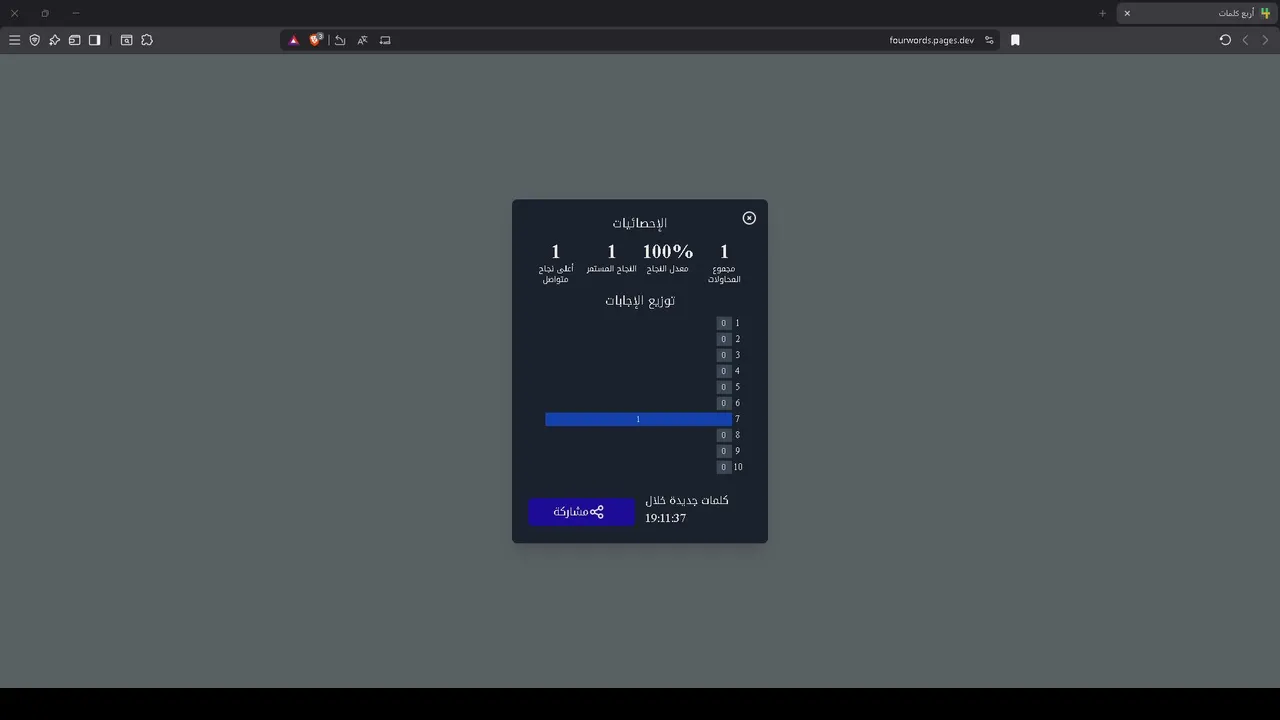
Task: Click the أعلى نجاح متواصل label
Action: (556, 274)
